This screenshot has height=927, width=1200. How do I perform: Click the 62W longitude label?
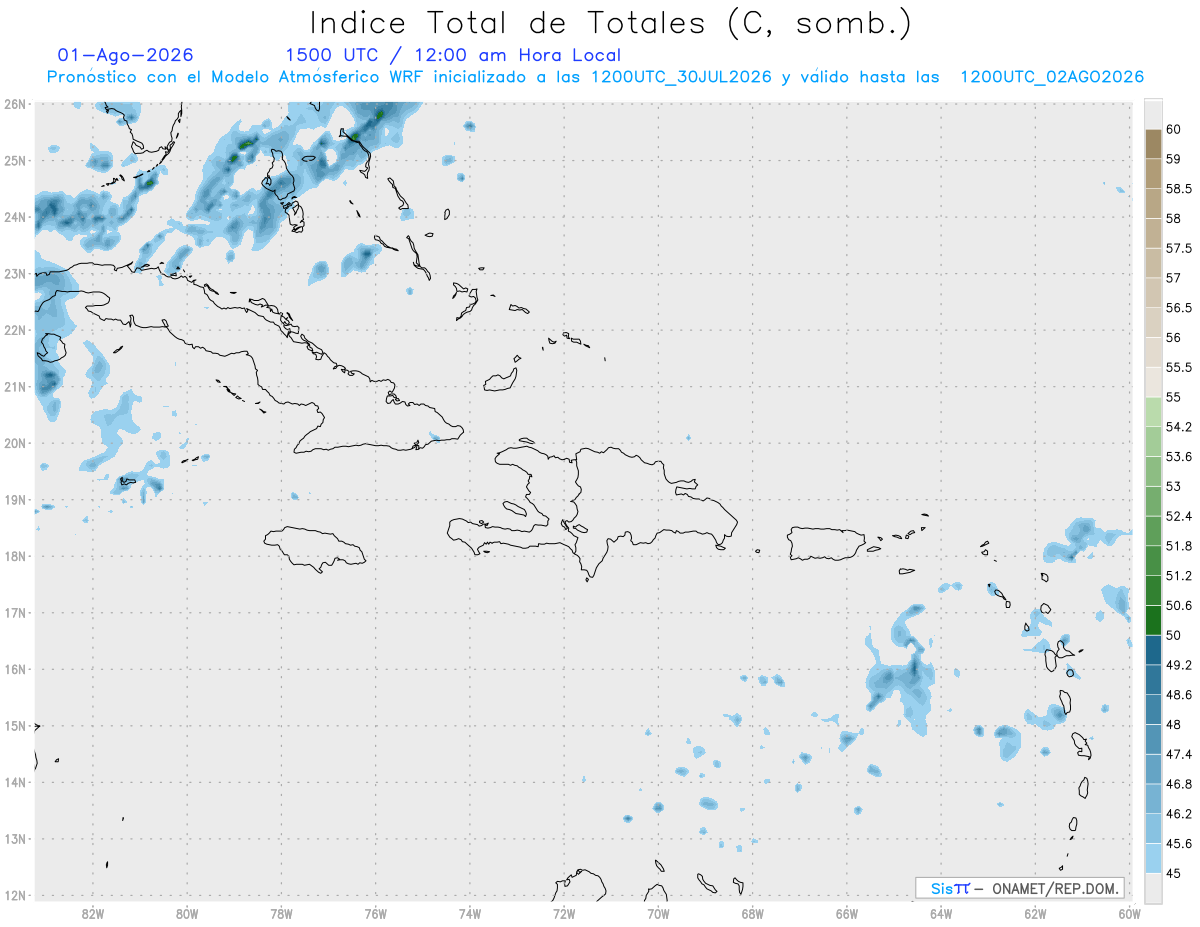tap(1035, 914)
